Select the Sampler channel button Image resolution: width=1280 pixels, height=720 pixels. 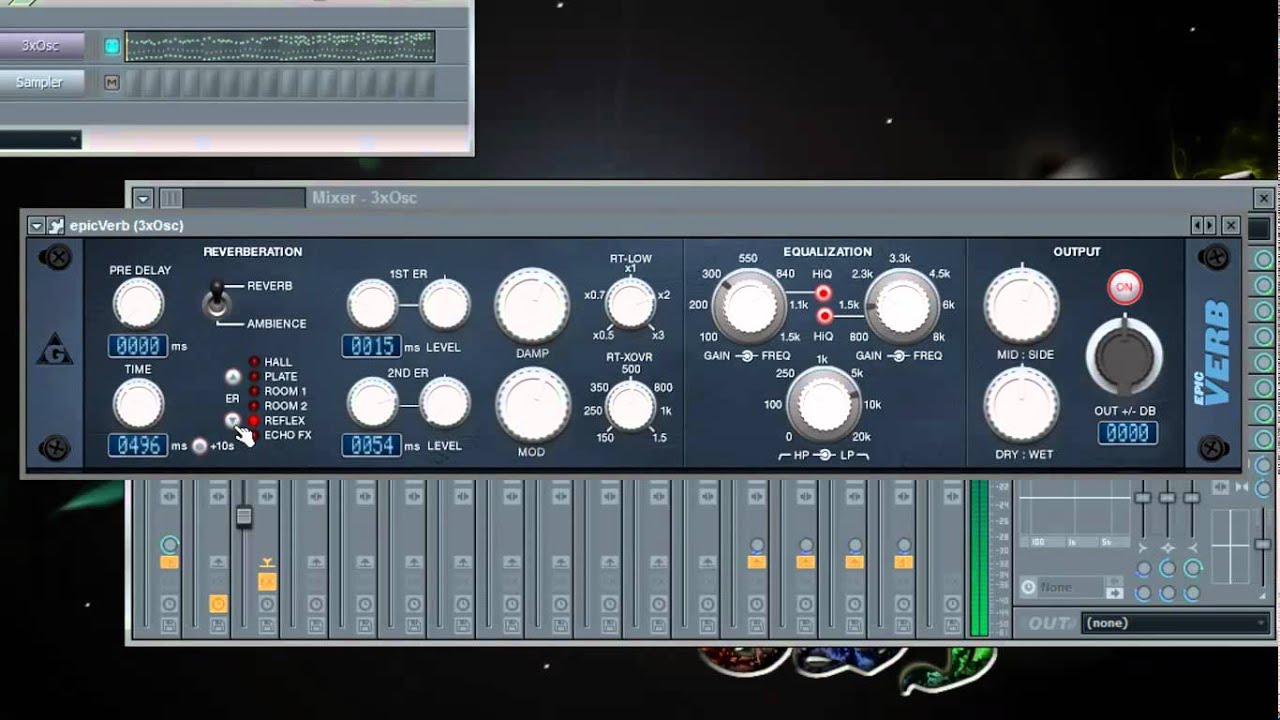pyautogui.click(x=41, y=83)
